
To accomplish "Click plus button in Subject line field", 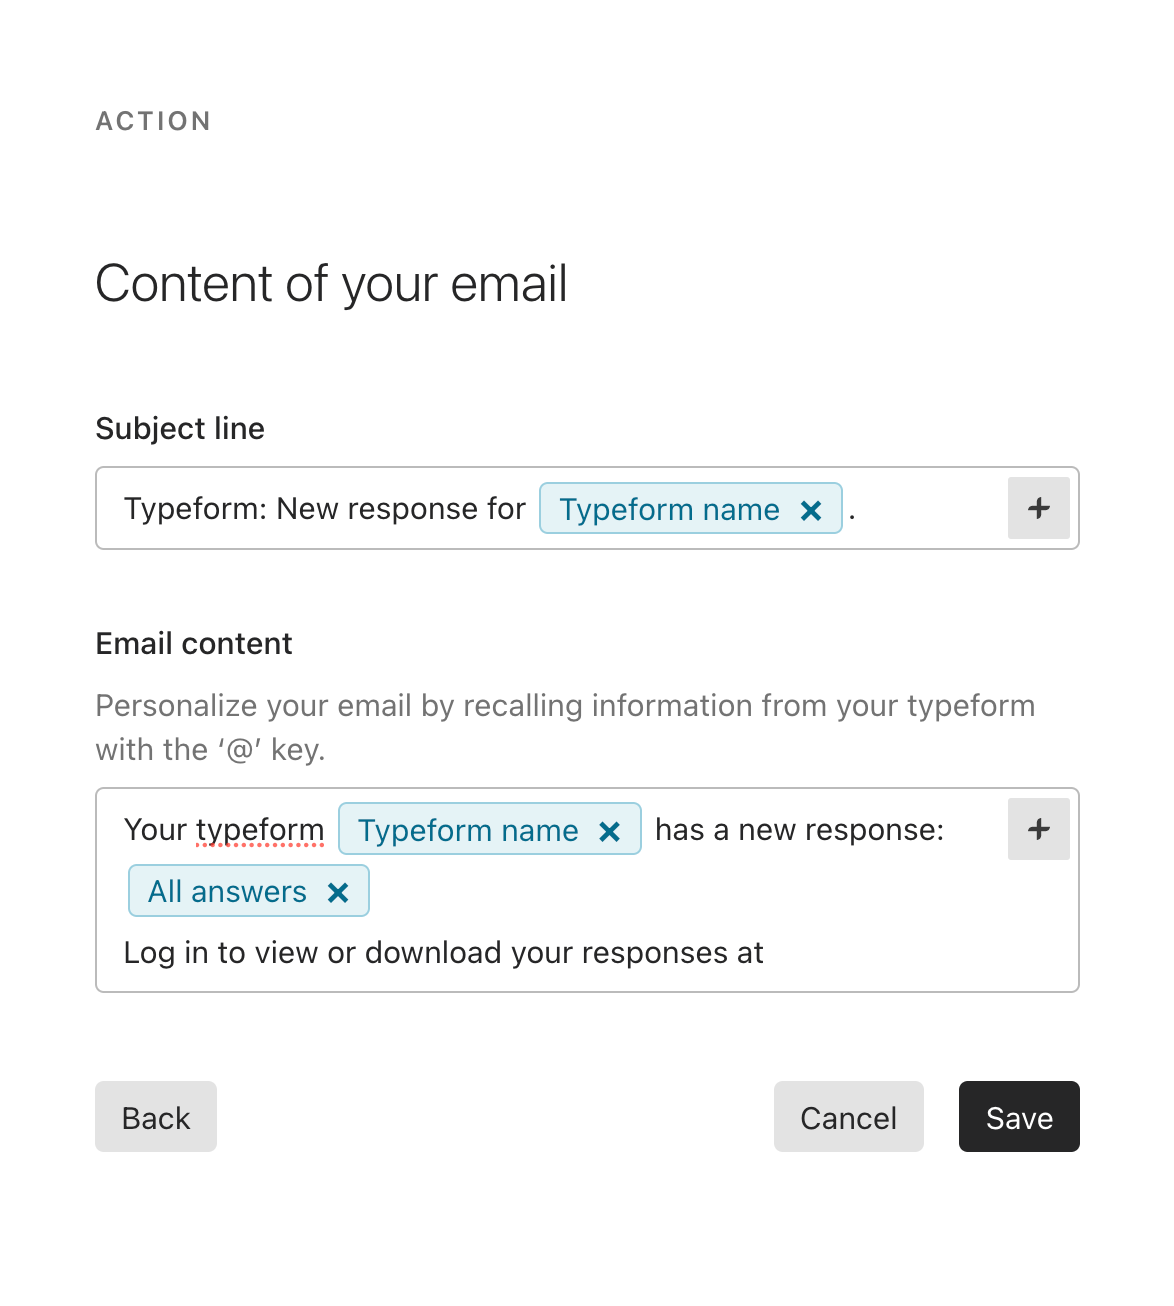I will [1039, 508].
